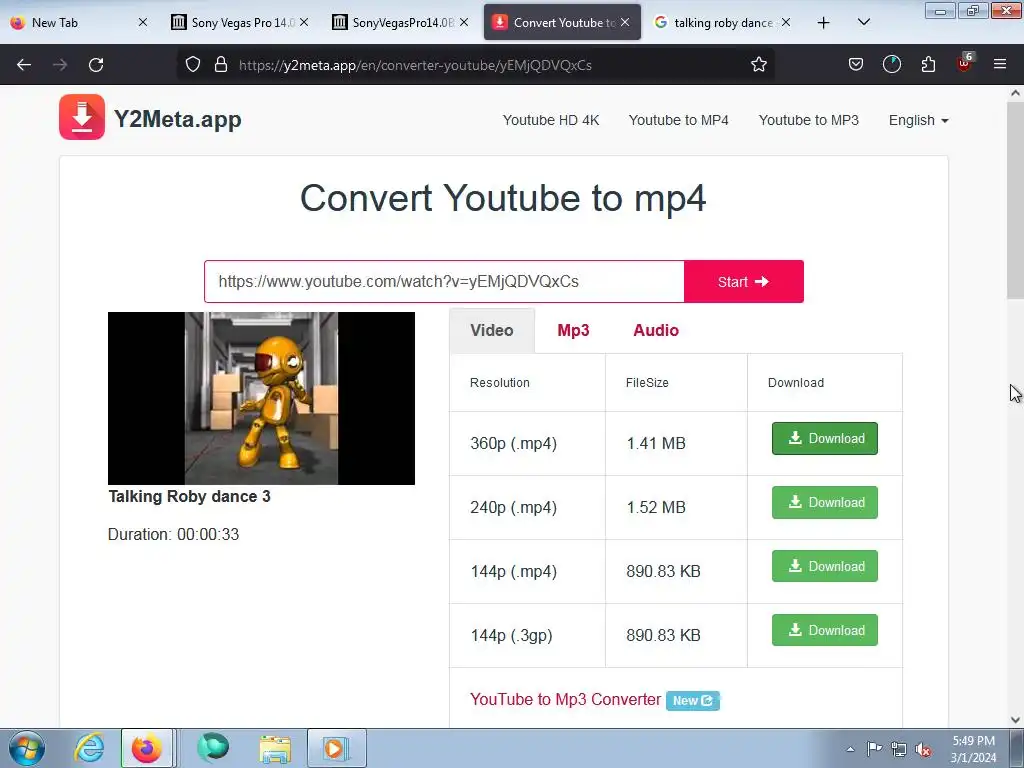The height and width of the screenshot is (768, 1024).
Task: Download the 144p (.3gp) video
Action: (x=825, y=630)
